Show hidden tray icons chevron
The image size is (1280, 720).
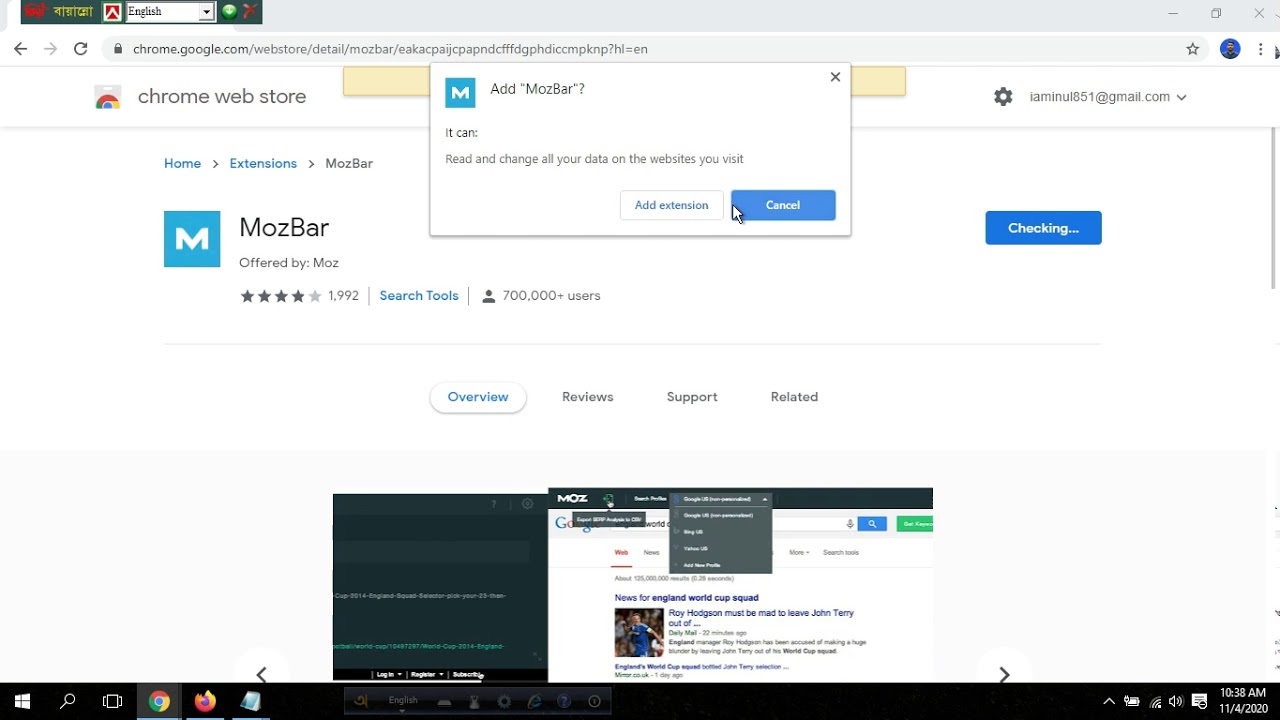(x=1108, y=702)
